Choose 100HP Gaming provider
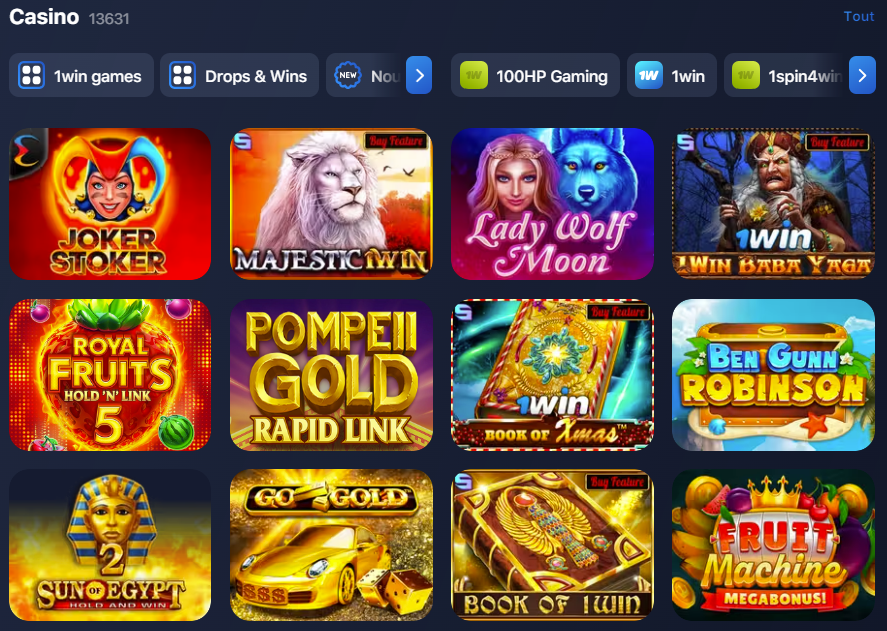 (535, 75)
